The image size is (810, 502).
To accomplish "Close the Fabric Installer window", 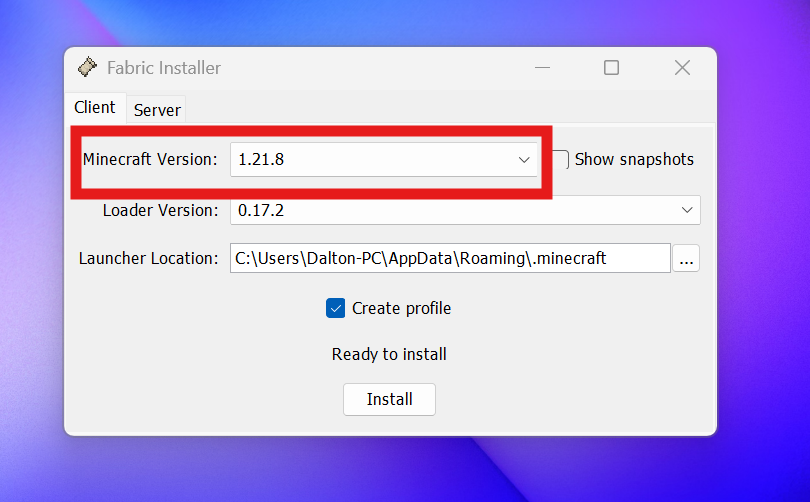I will (682, 68).
